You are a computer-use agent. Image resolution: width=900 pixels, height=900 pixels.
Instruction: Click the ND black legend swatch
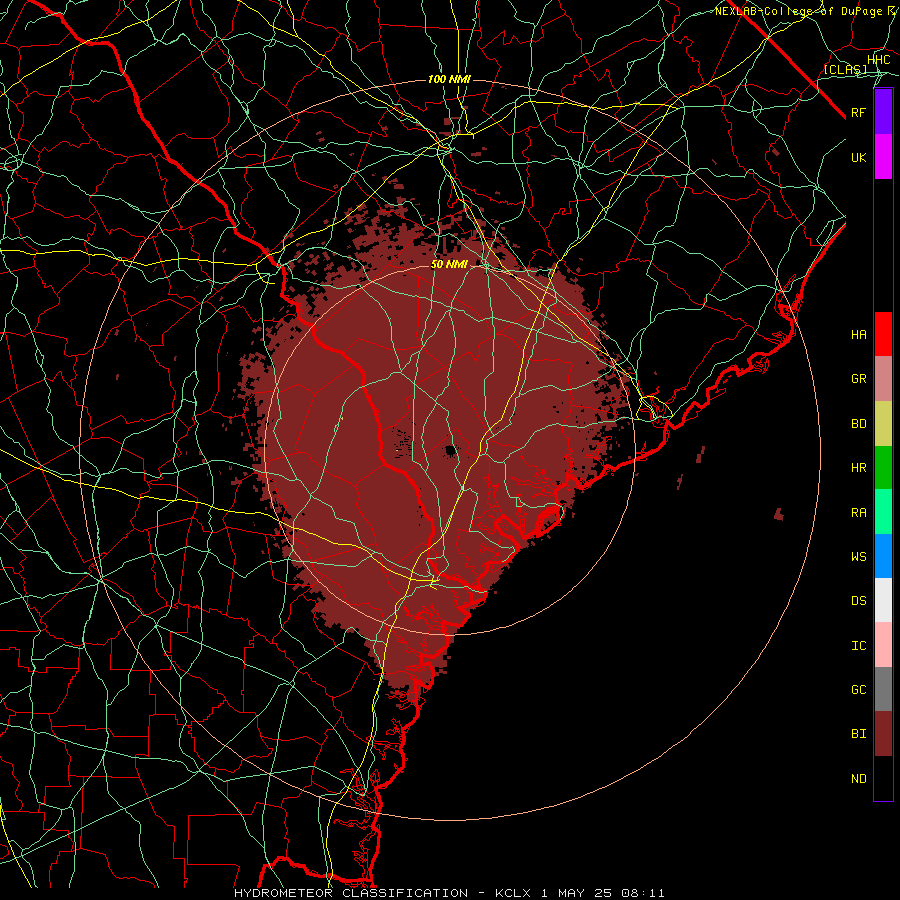coord(883,778)
